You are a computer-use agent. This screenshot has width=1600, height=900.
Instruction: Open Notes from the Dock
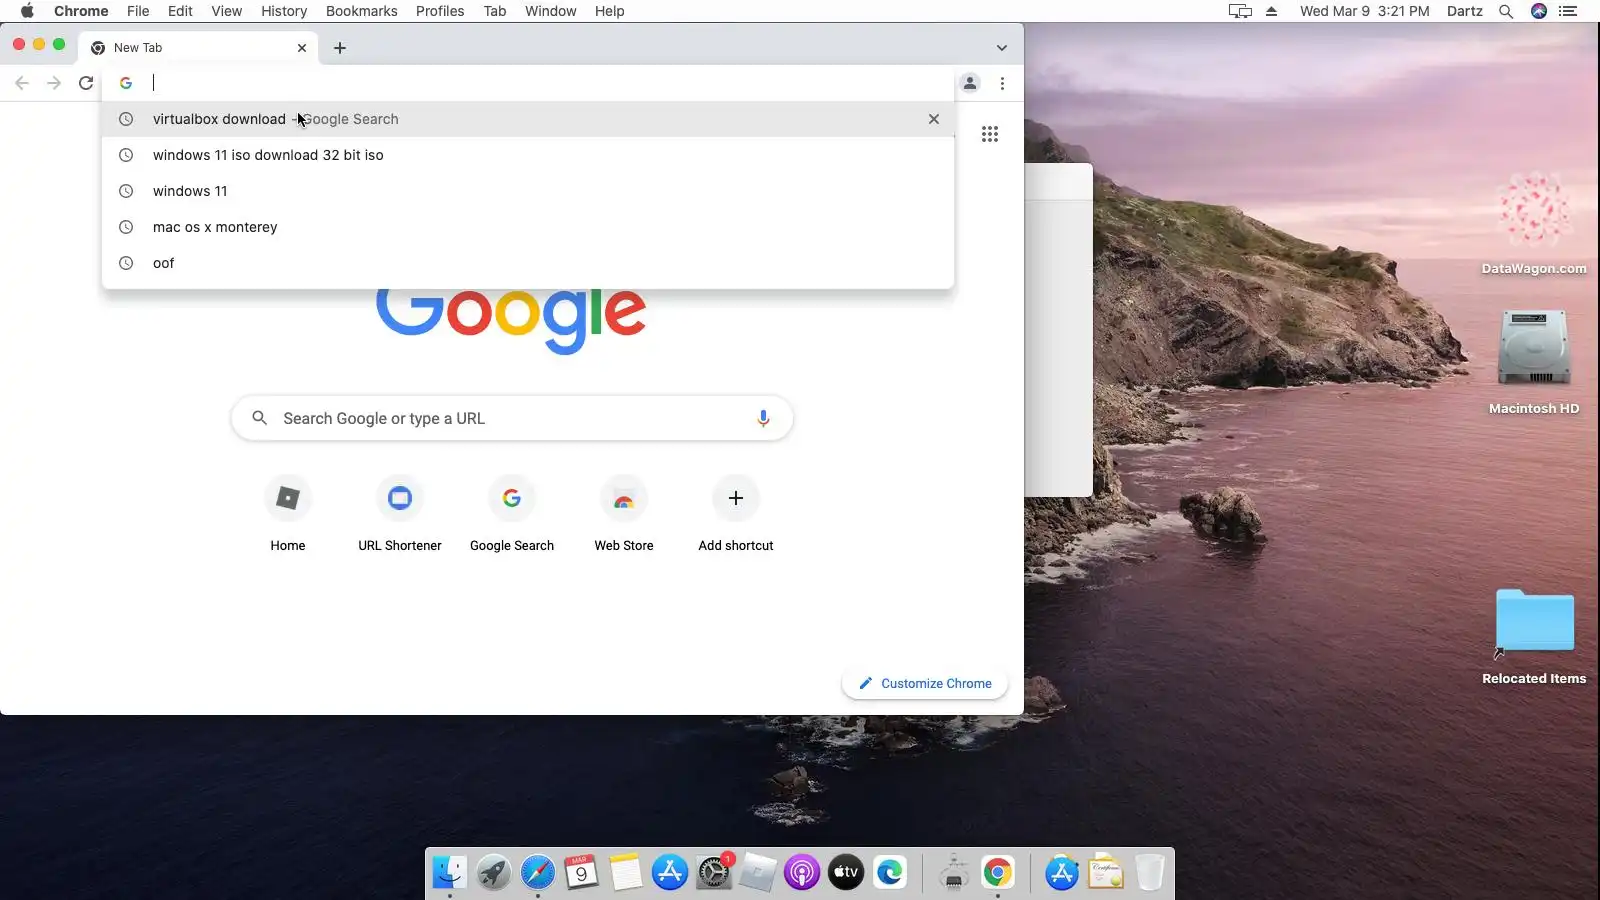tap(626, 873)
